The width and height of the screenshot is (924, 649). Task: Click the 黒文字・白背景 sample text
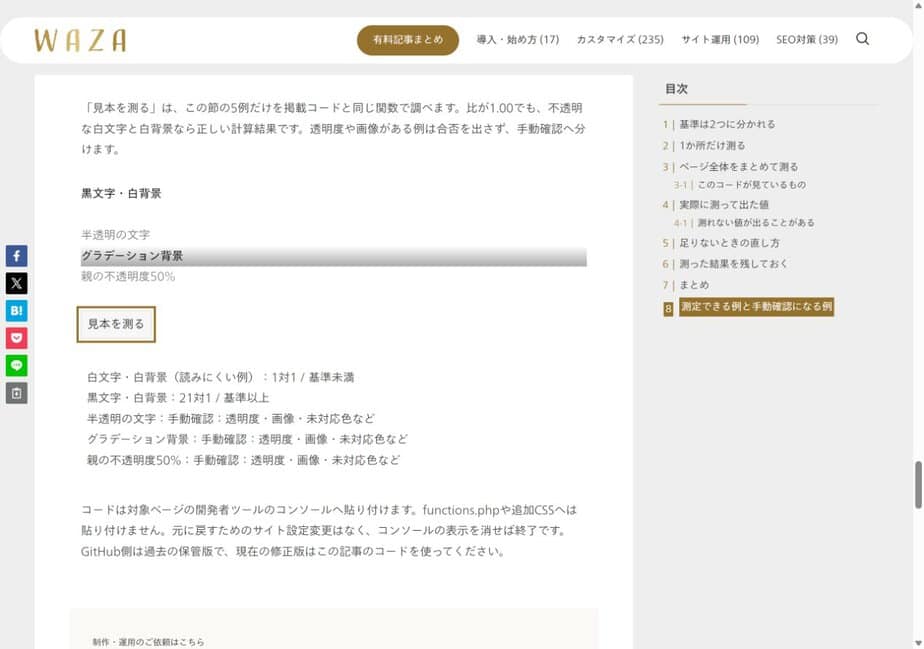click(121, 193)
